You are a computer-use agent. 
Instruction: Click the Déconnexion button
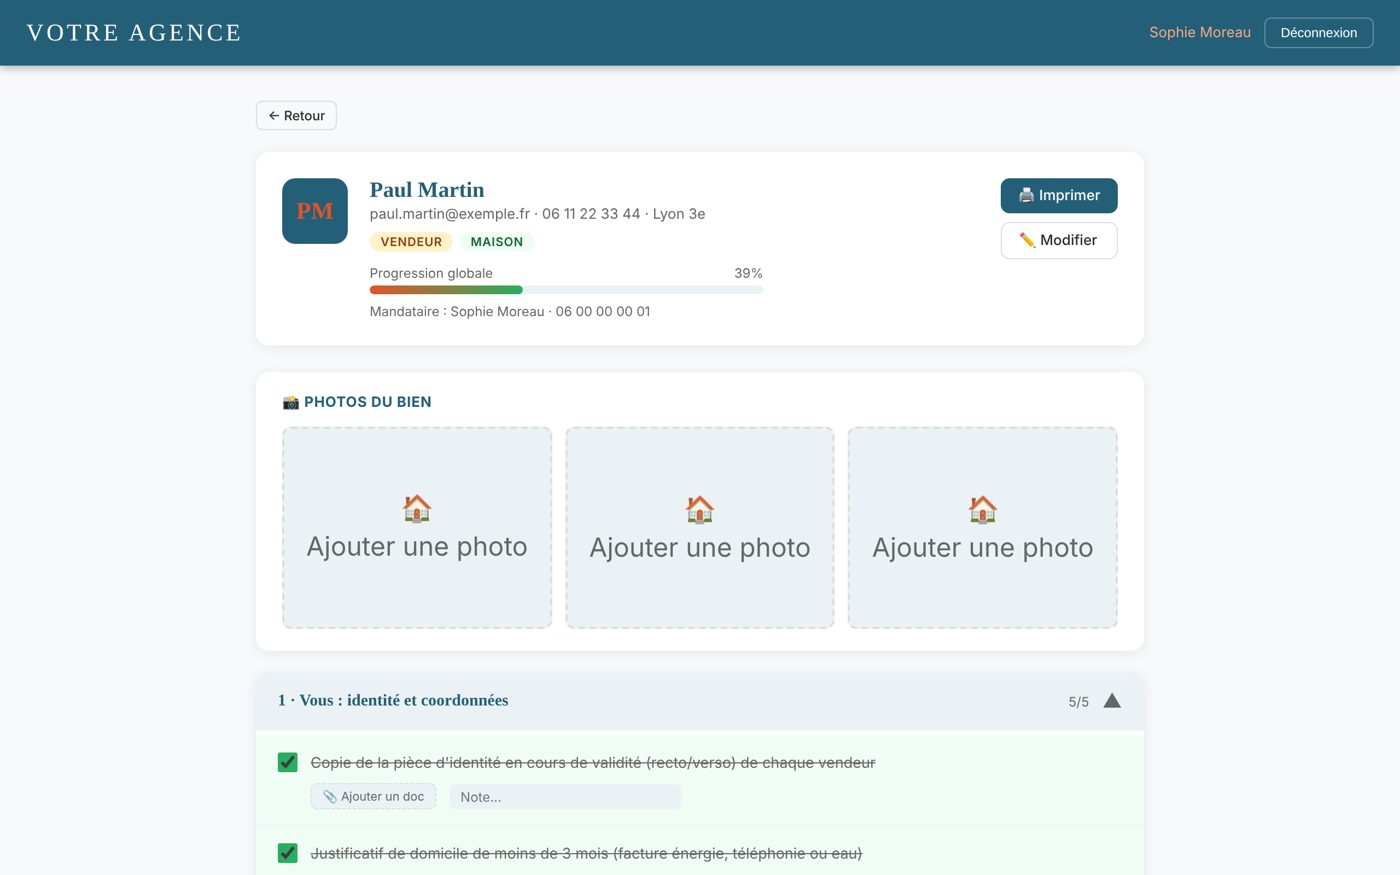click(x=1319, y=33)
